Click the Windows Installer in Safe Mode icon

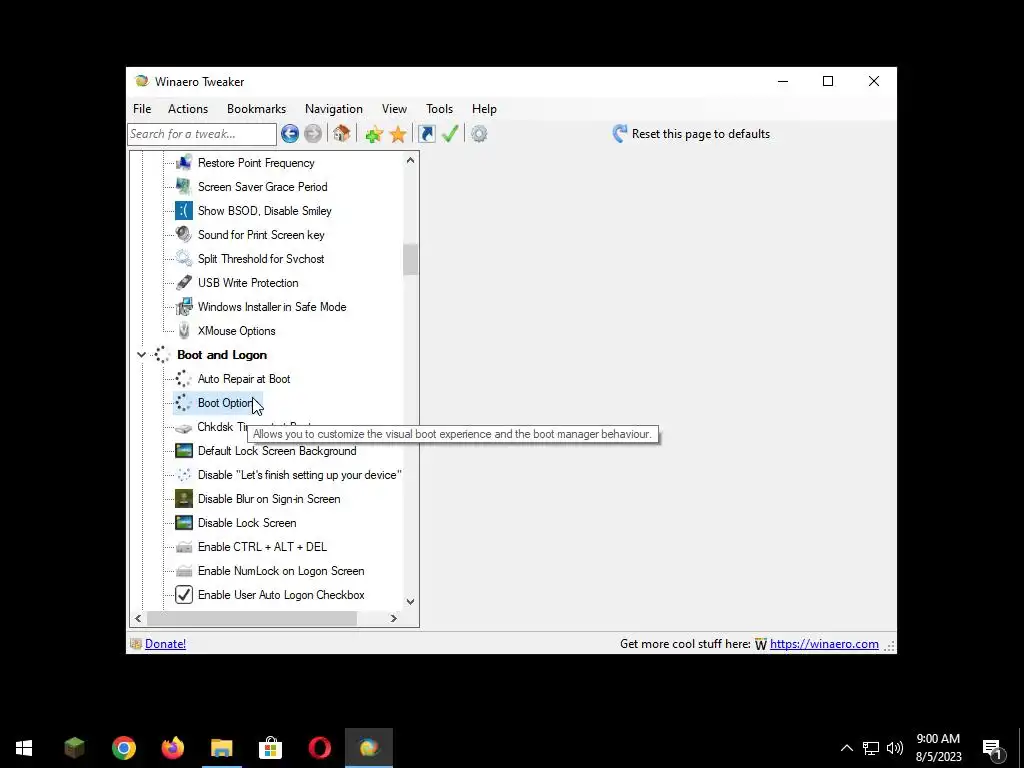click(184, 306)
